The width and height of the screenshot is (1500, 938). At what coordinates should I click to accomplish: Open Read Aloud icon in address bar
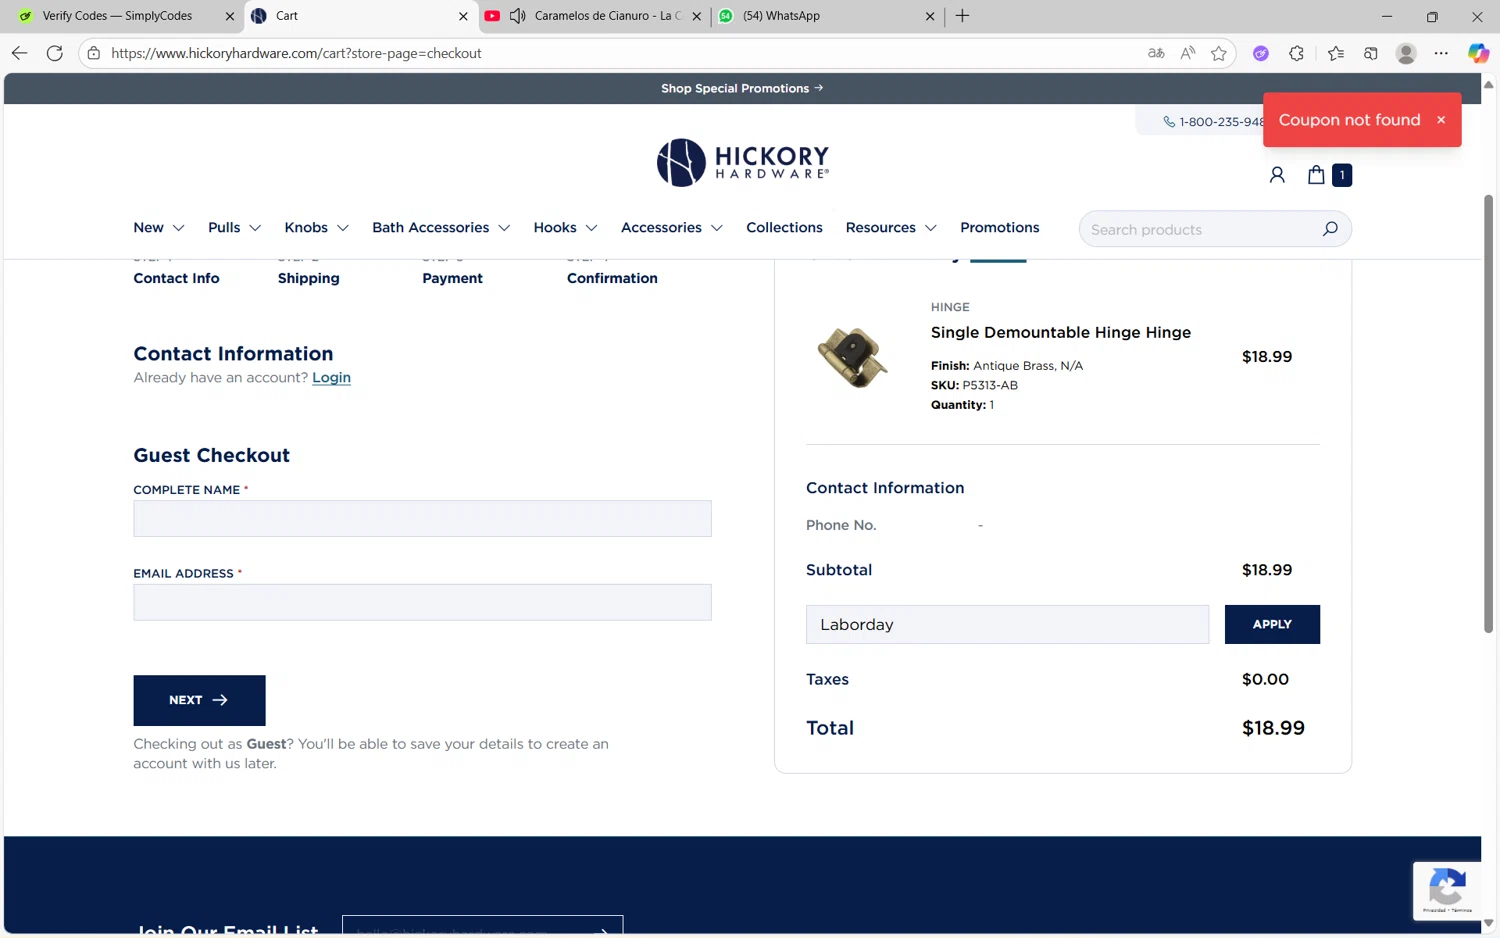1187,53
